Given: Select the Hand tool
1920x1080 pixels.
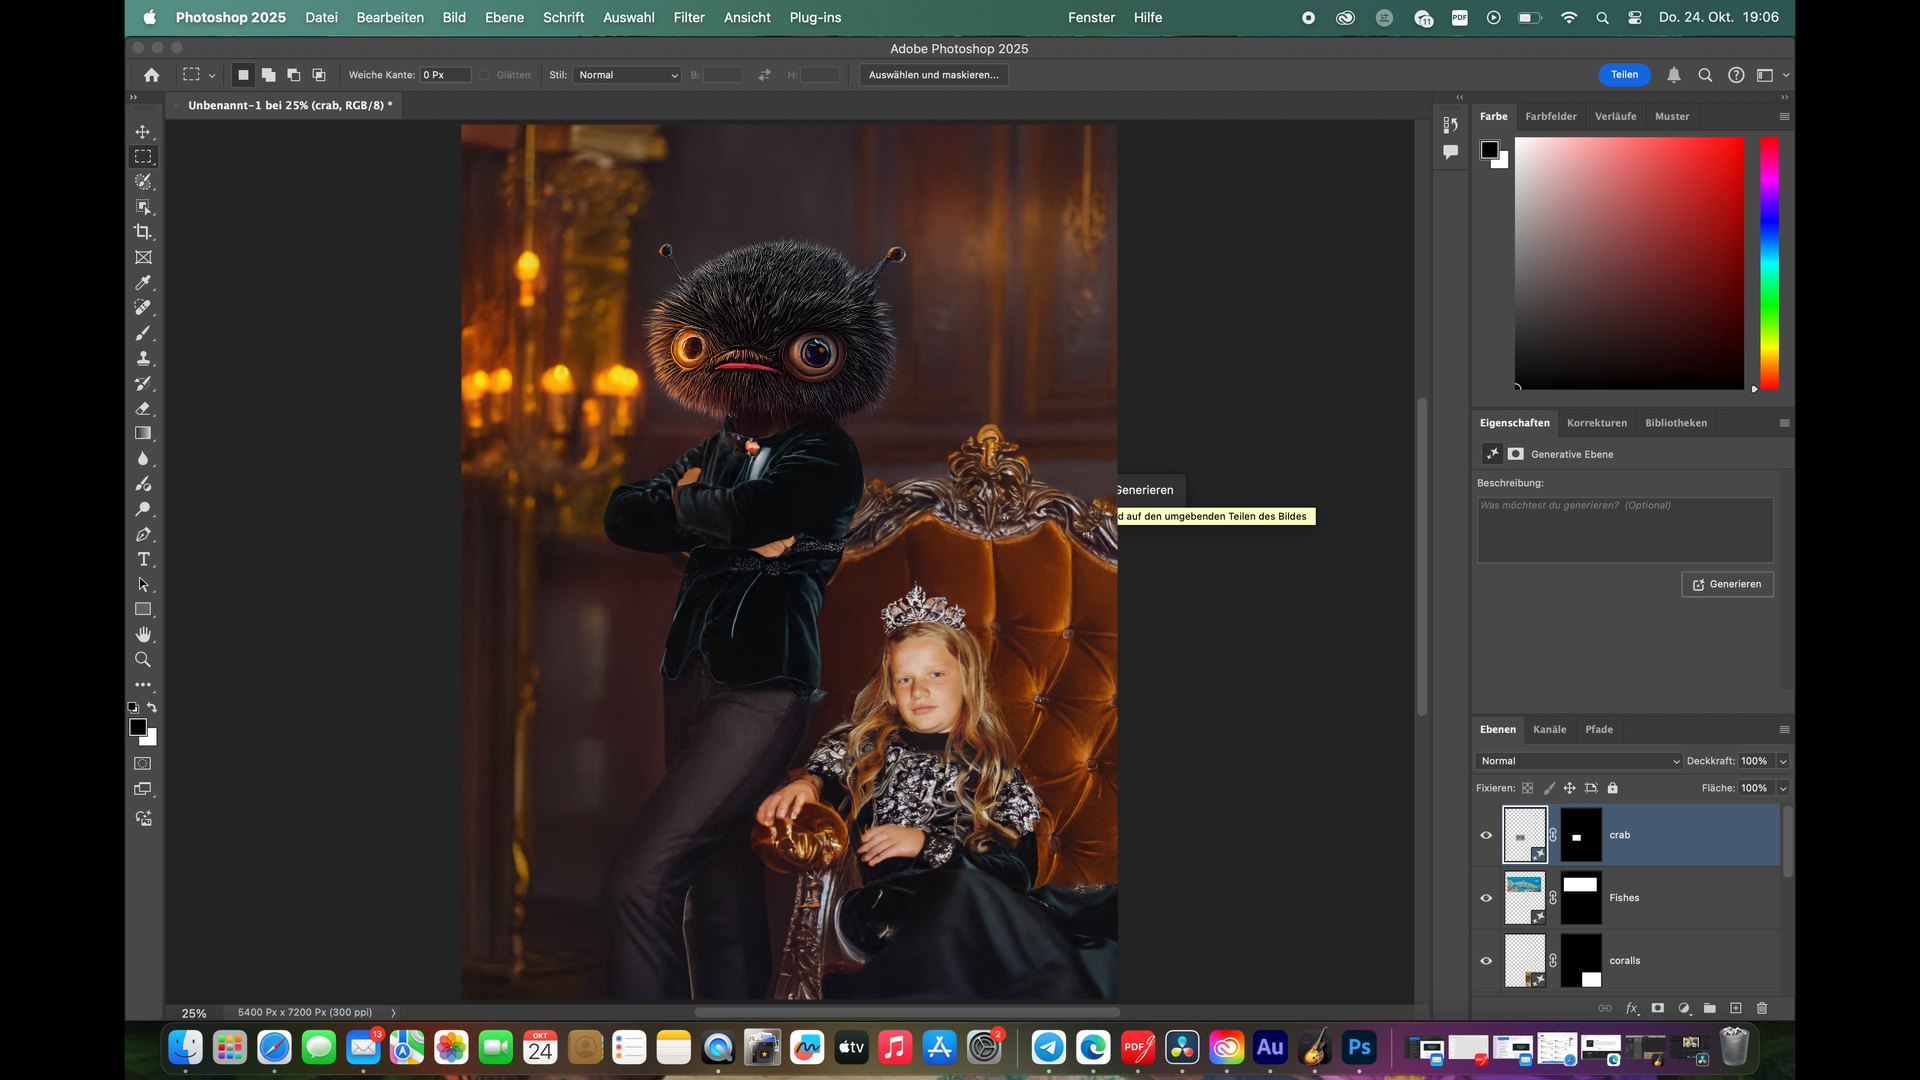Looking at the screenshot, I should coord(143,635).
